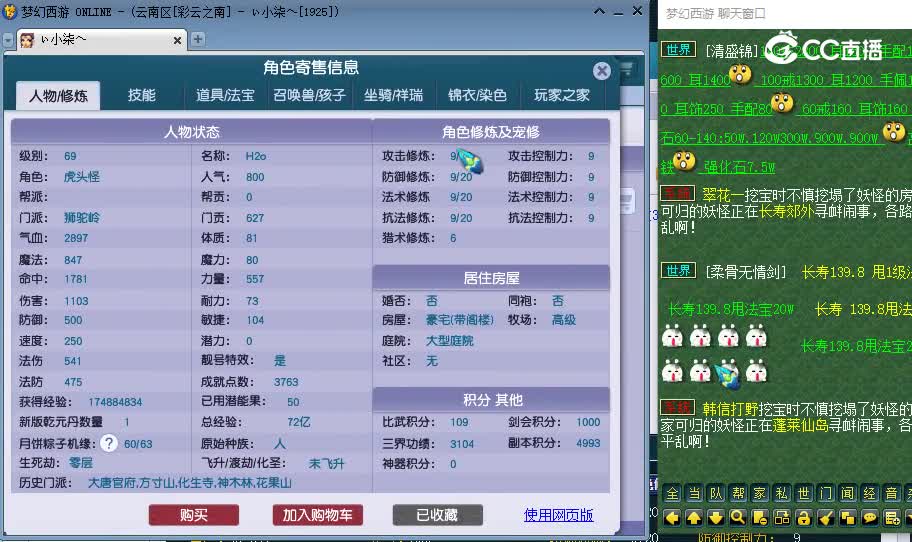The height and width of the screenshot is (542, 912).
Task: Open the 锦衣/染色 tab
Action: pos(478,95)
